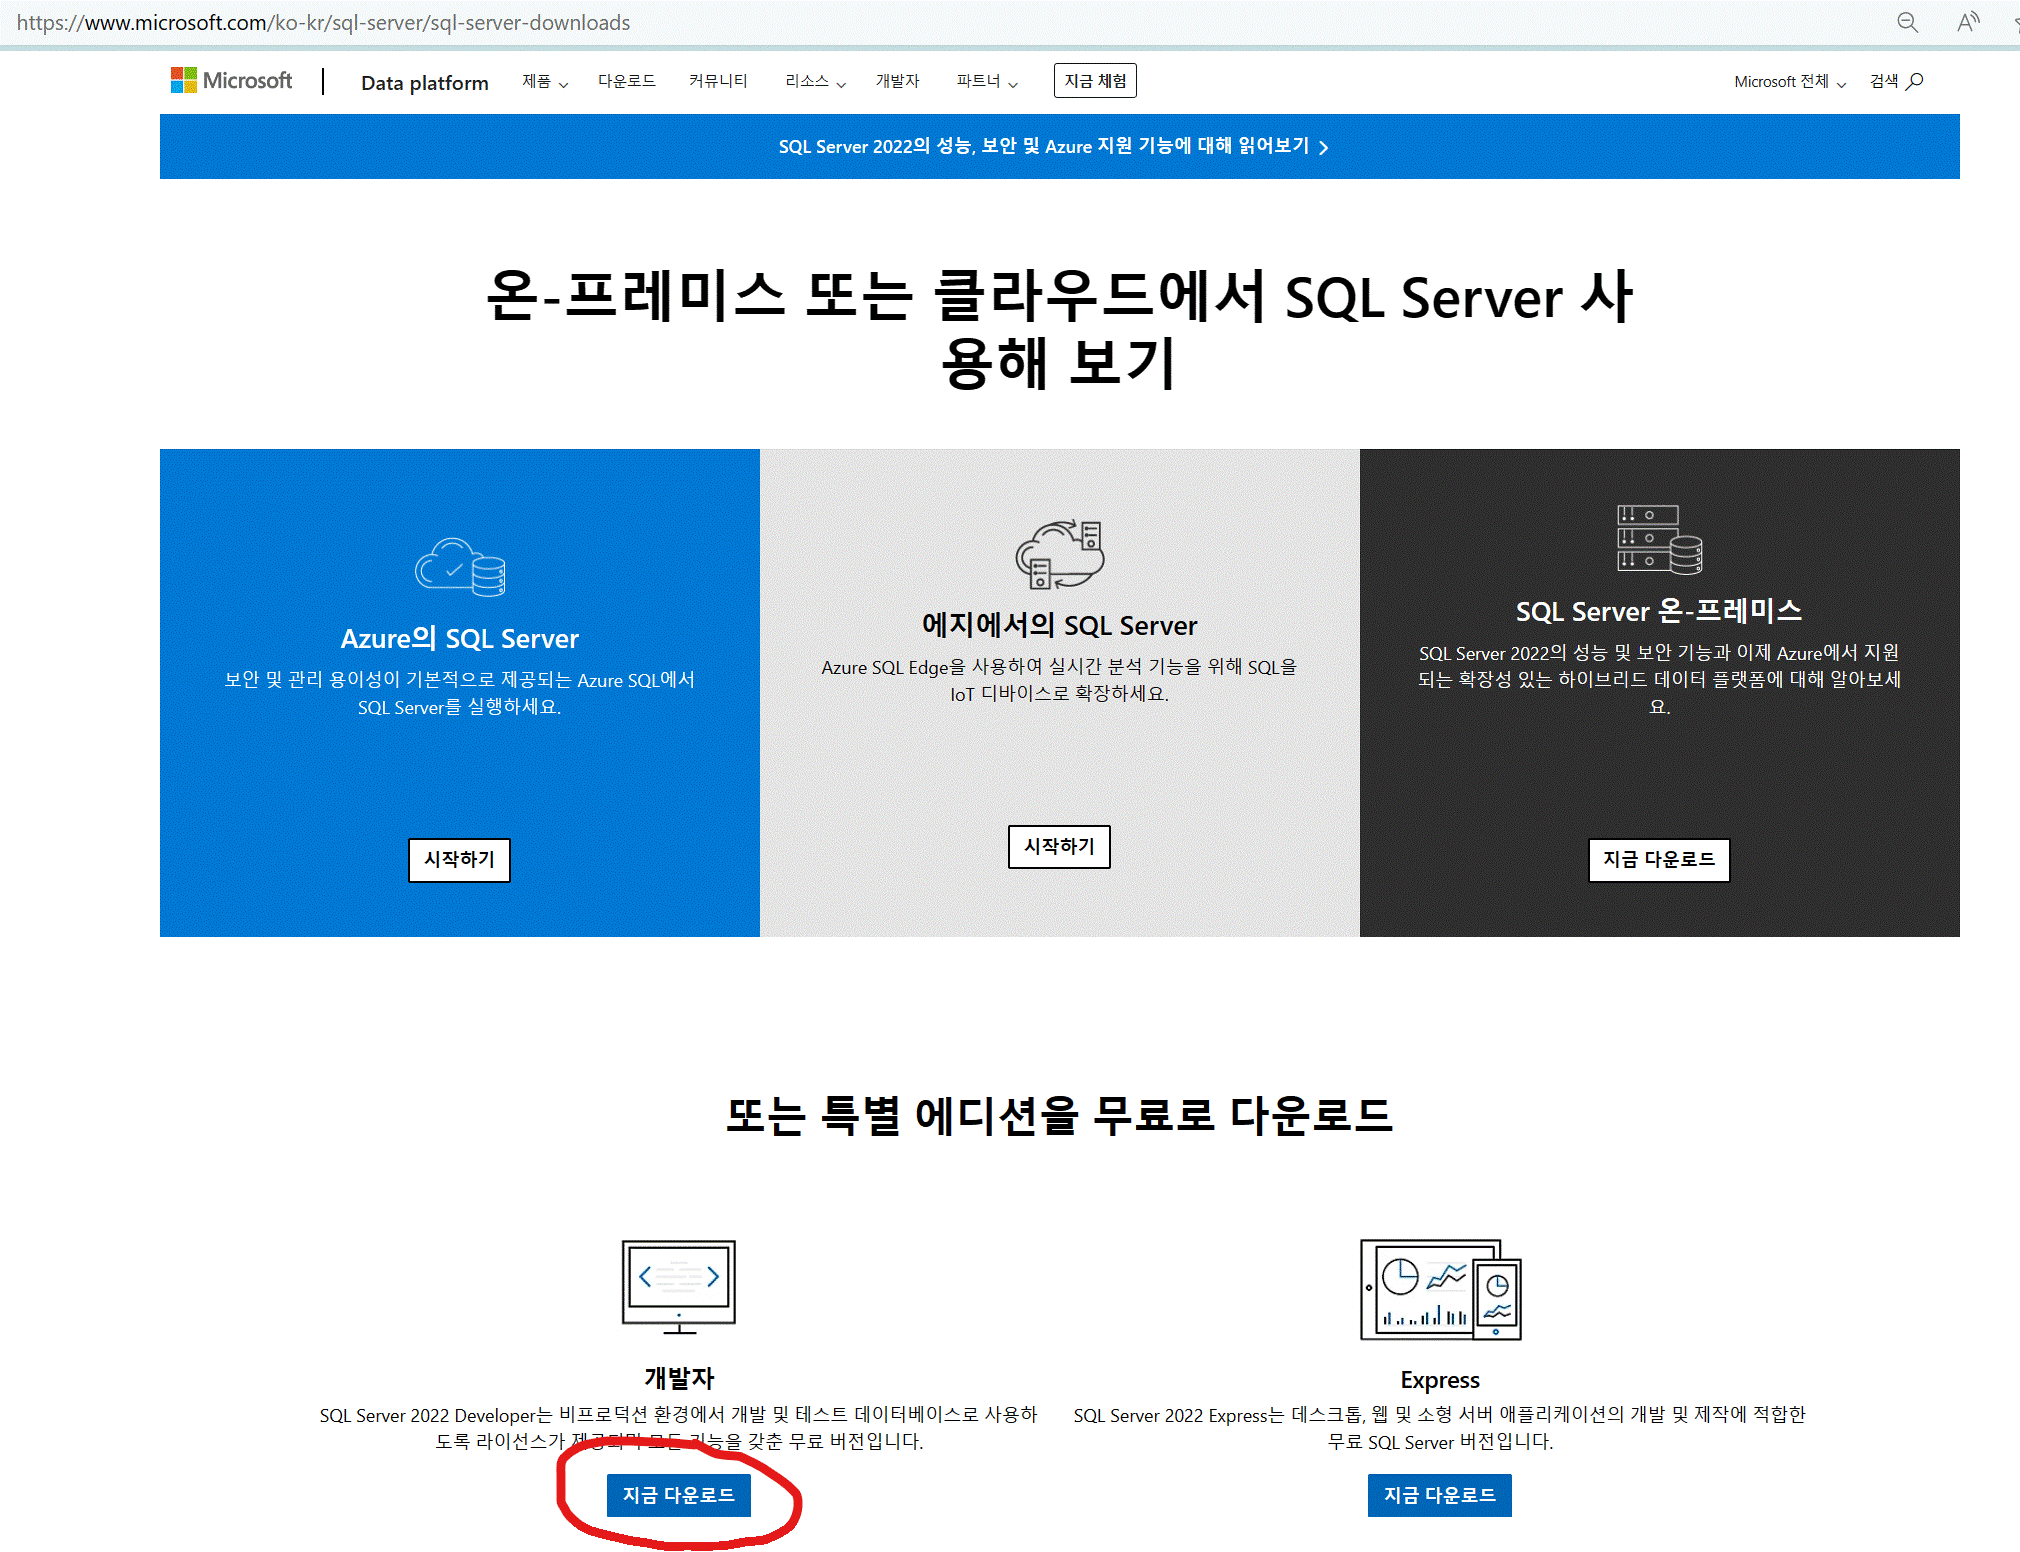Open the 커뮤니티 menu item
The width and height of the screenshot is (2020, 1552).
pyautogui.click(x=718, y=81)
